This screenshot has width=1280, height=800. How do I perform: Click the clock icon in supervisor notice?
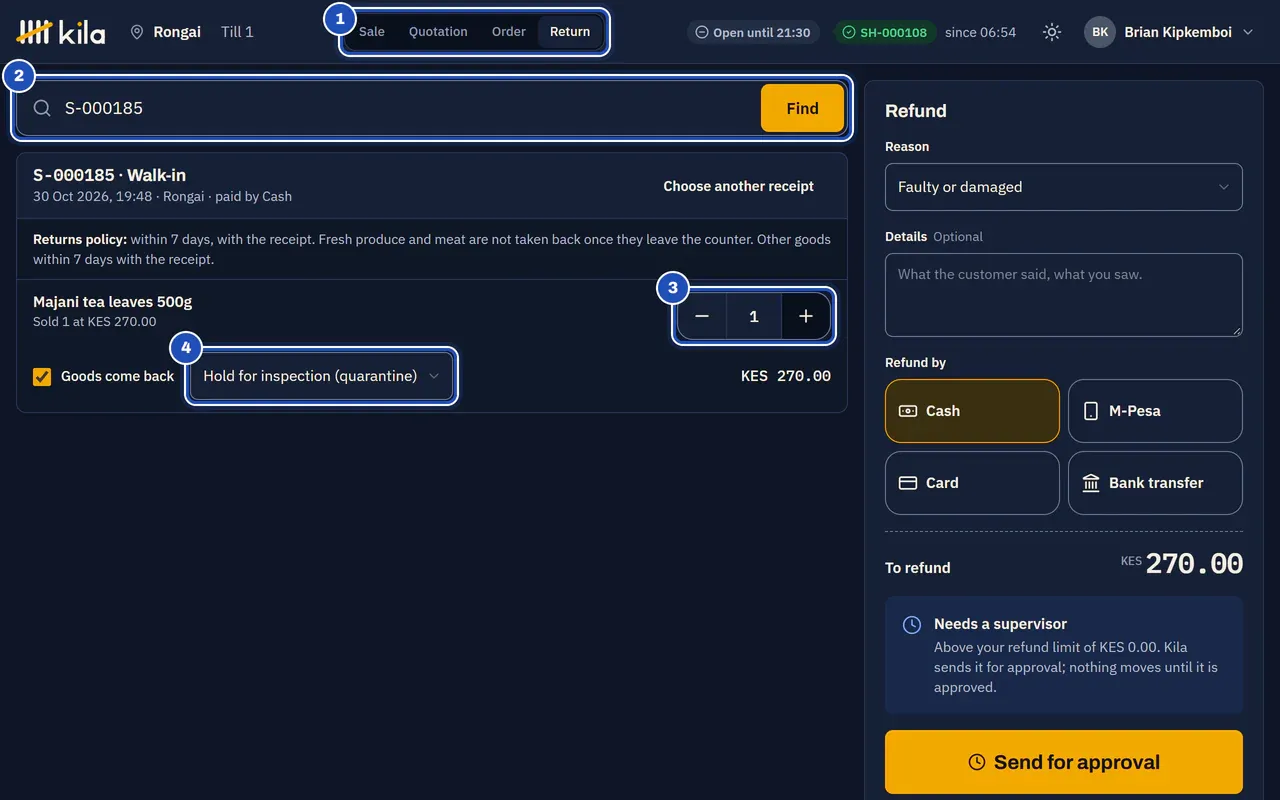click(x=912, y=625)
